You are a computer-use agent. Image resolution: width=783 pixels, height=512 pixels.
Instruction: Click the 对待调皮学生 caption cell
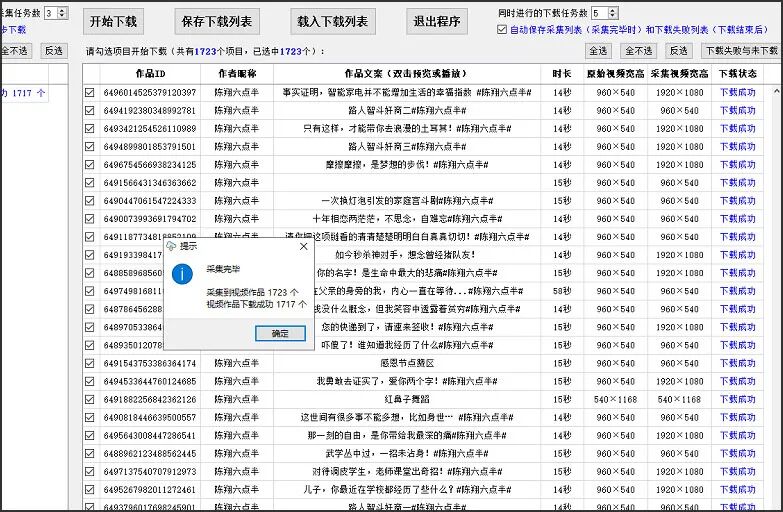tap(407, 472)
